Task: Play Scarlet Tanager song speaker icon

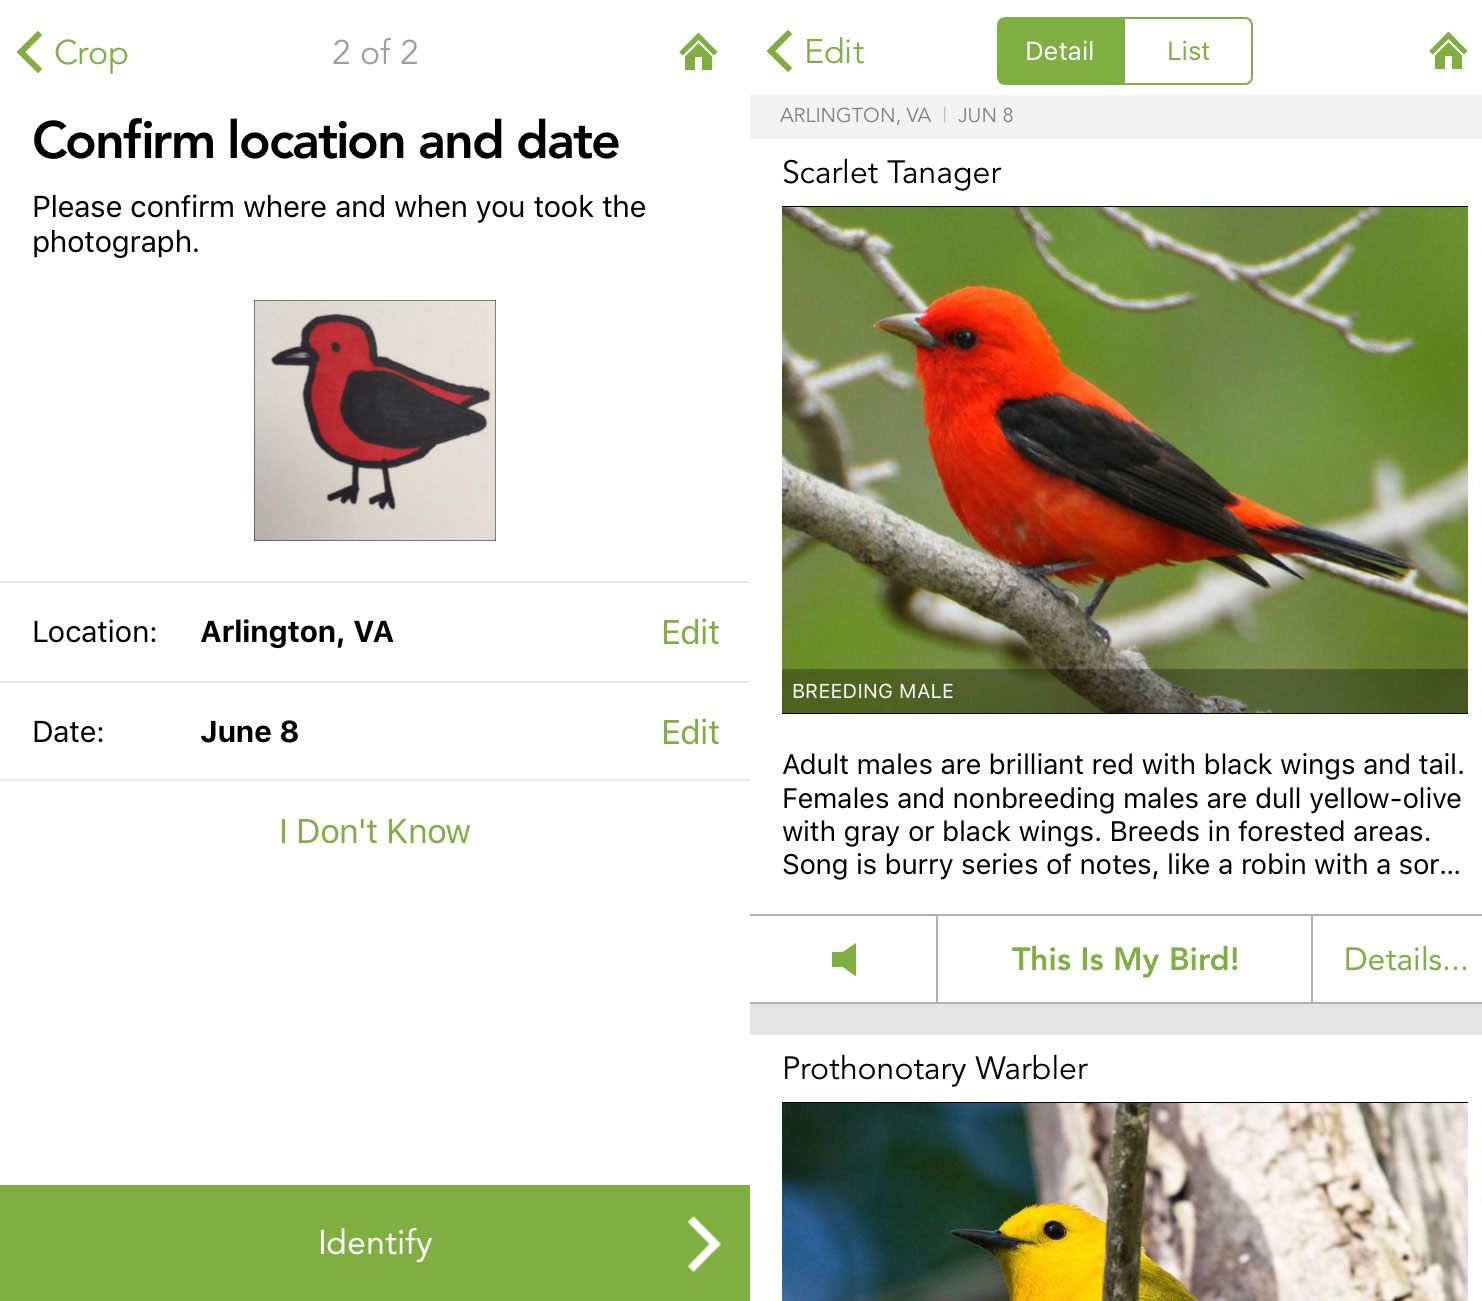Action: pyautogui.click(x=844, y=960)
